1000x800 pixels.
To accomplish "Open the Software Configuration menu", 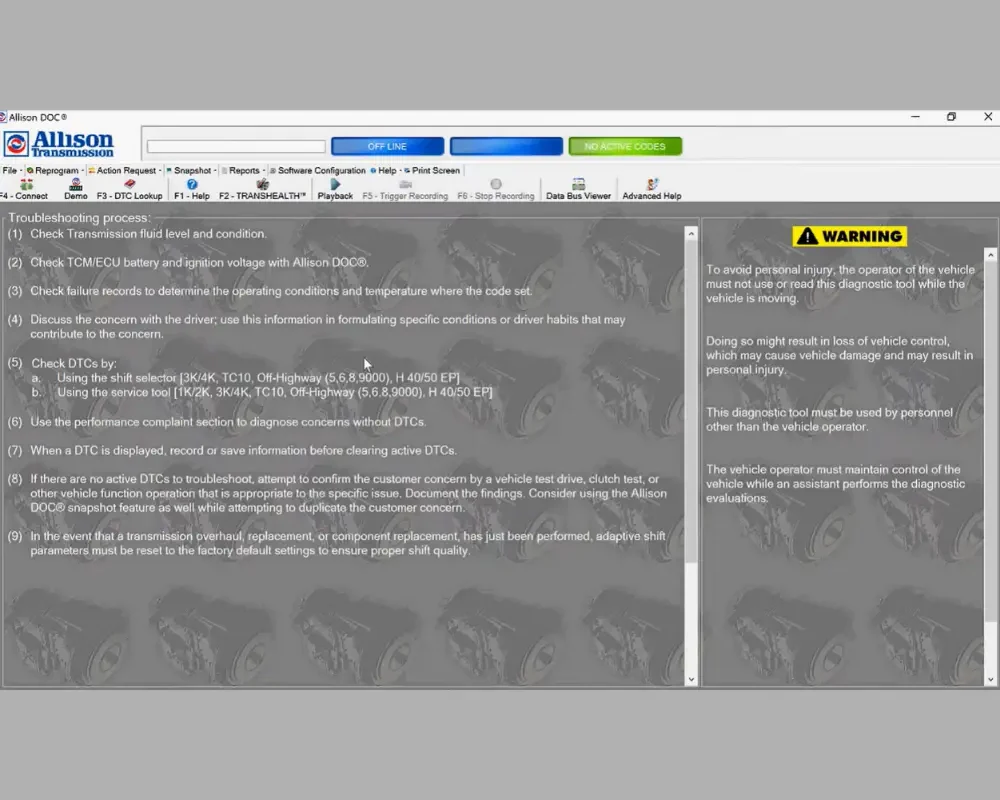I will click(x=318, y=170).
